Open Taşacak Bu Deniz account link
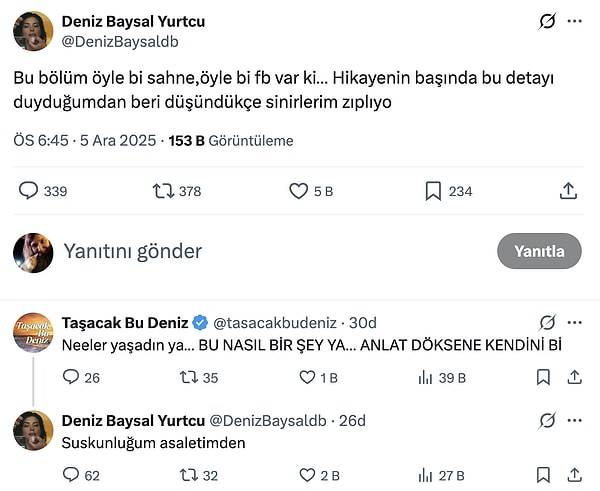600x491 pixels. pos(124,322)
